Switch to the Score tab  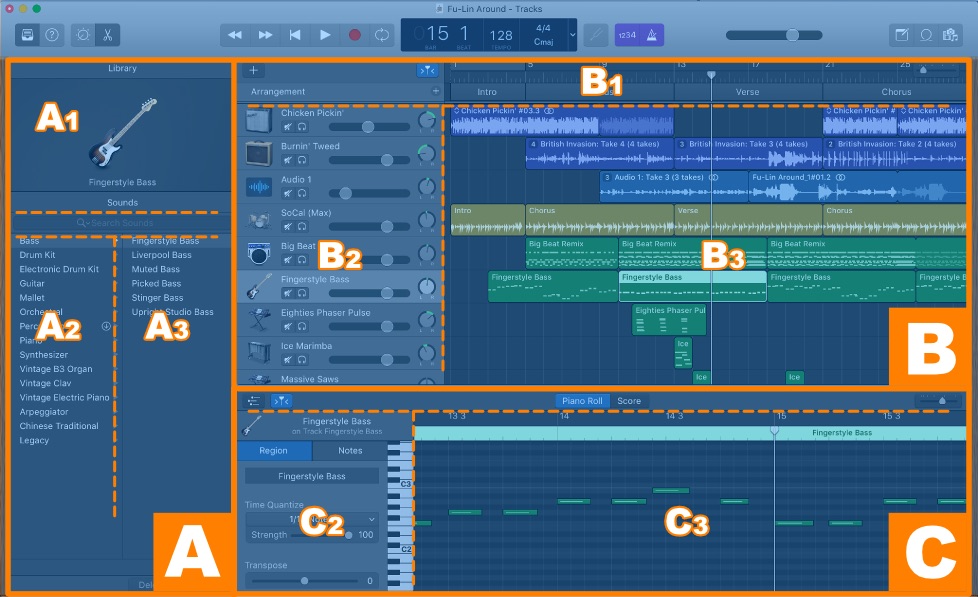point(628,401)
